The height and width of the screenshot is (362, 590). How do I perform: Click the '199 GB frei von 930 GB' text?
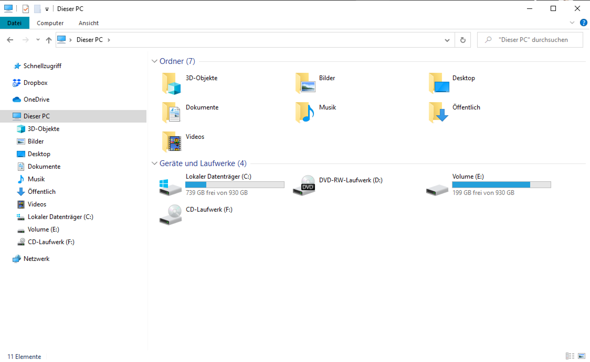coord(483,193)
